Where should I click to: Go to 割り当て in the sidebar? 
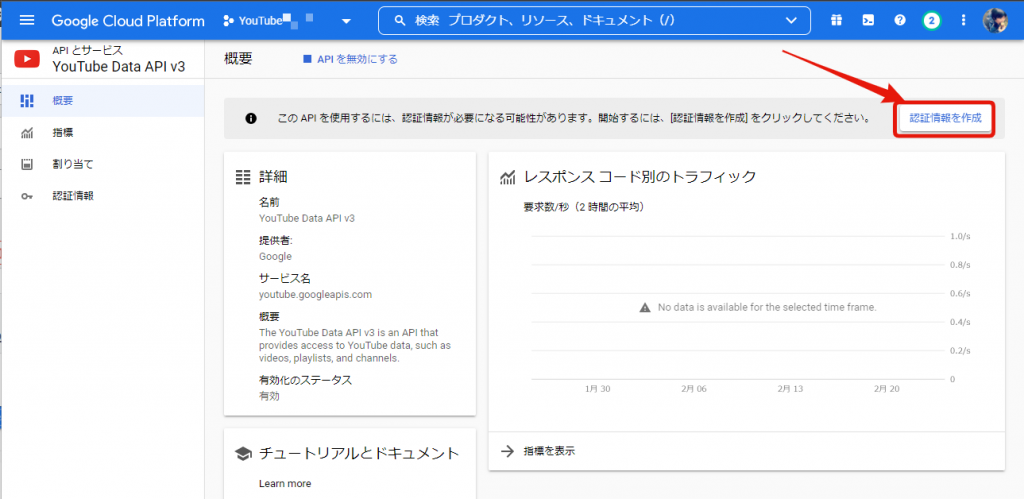click(72, 164)
